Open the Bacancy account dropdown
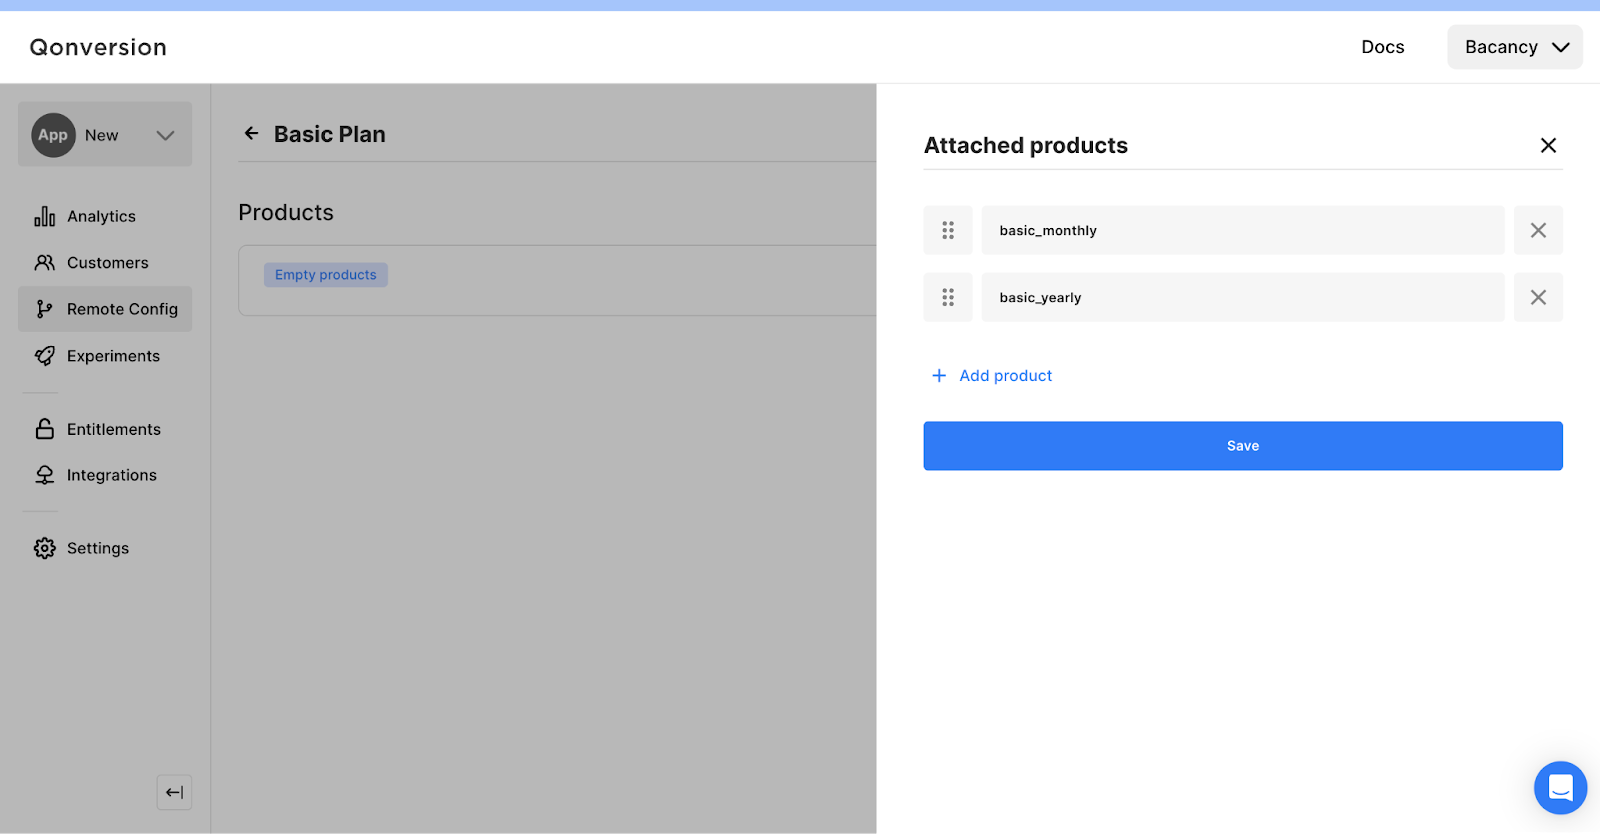The width and height of the screenshot is (1600, 834). click(x=1515, y=47)
